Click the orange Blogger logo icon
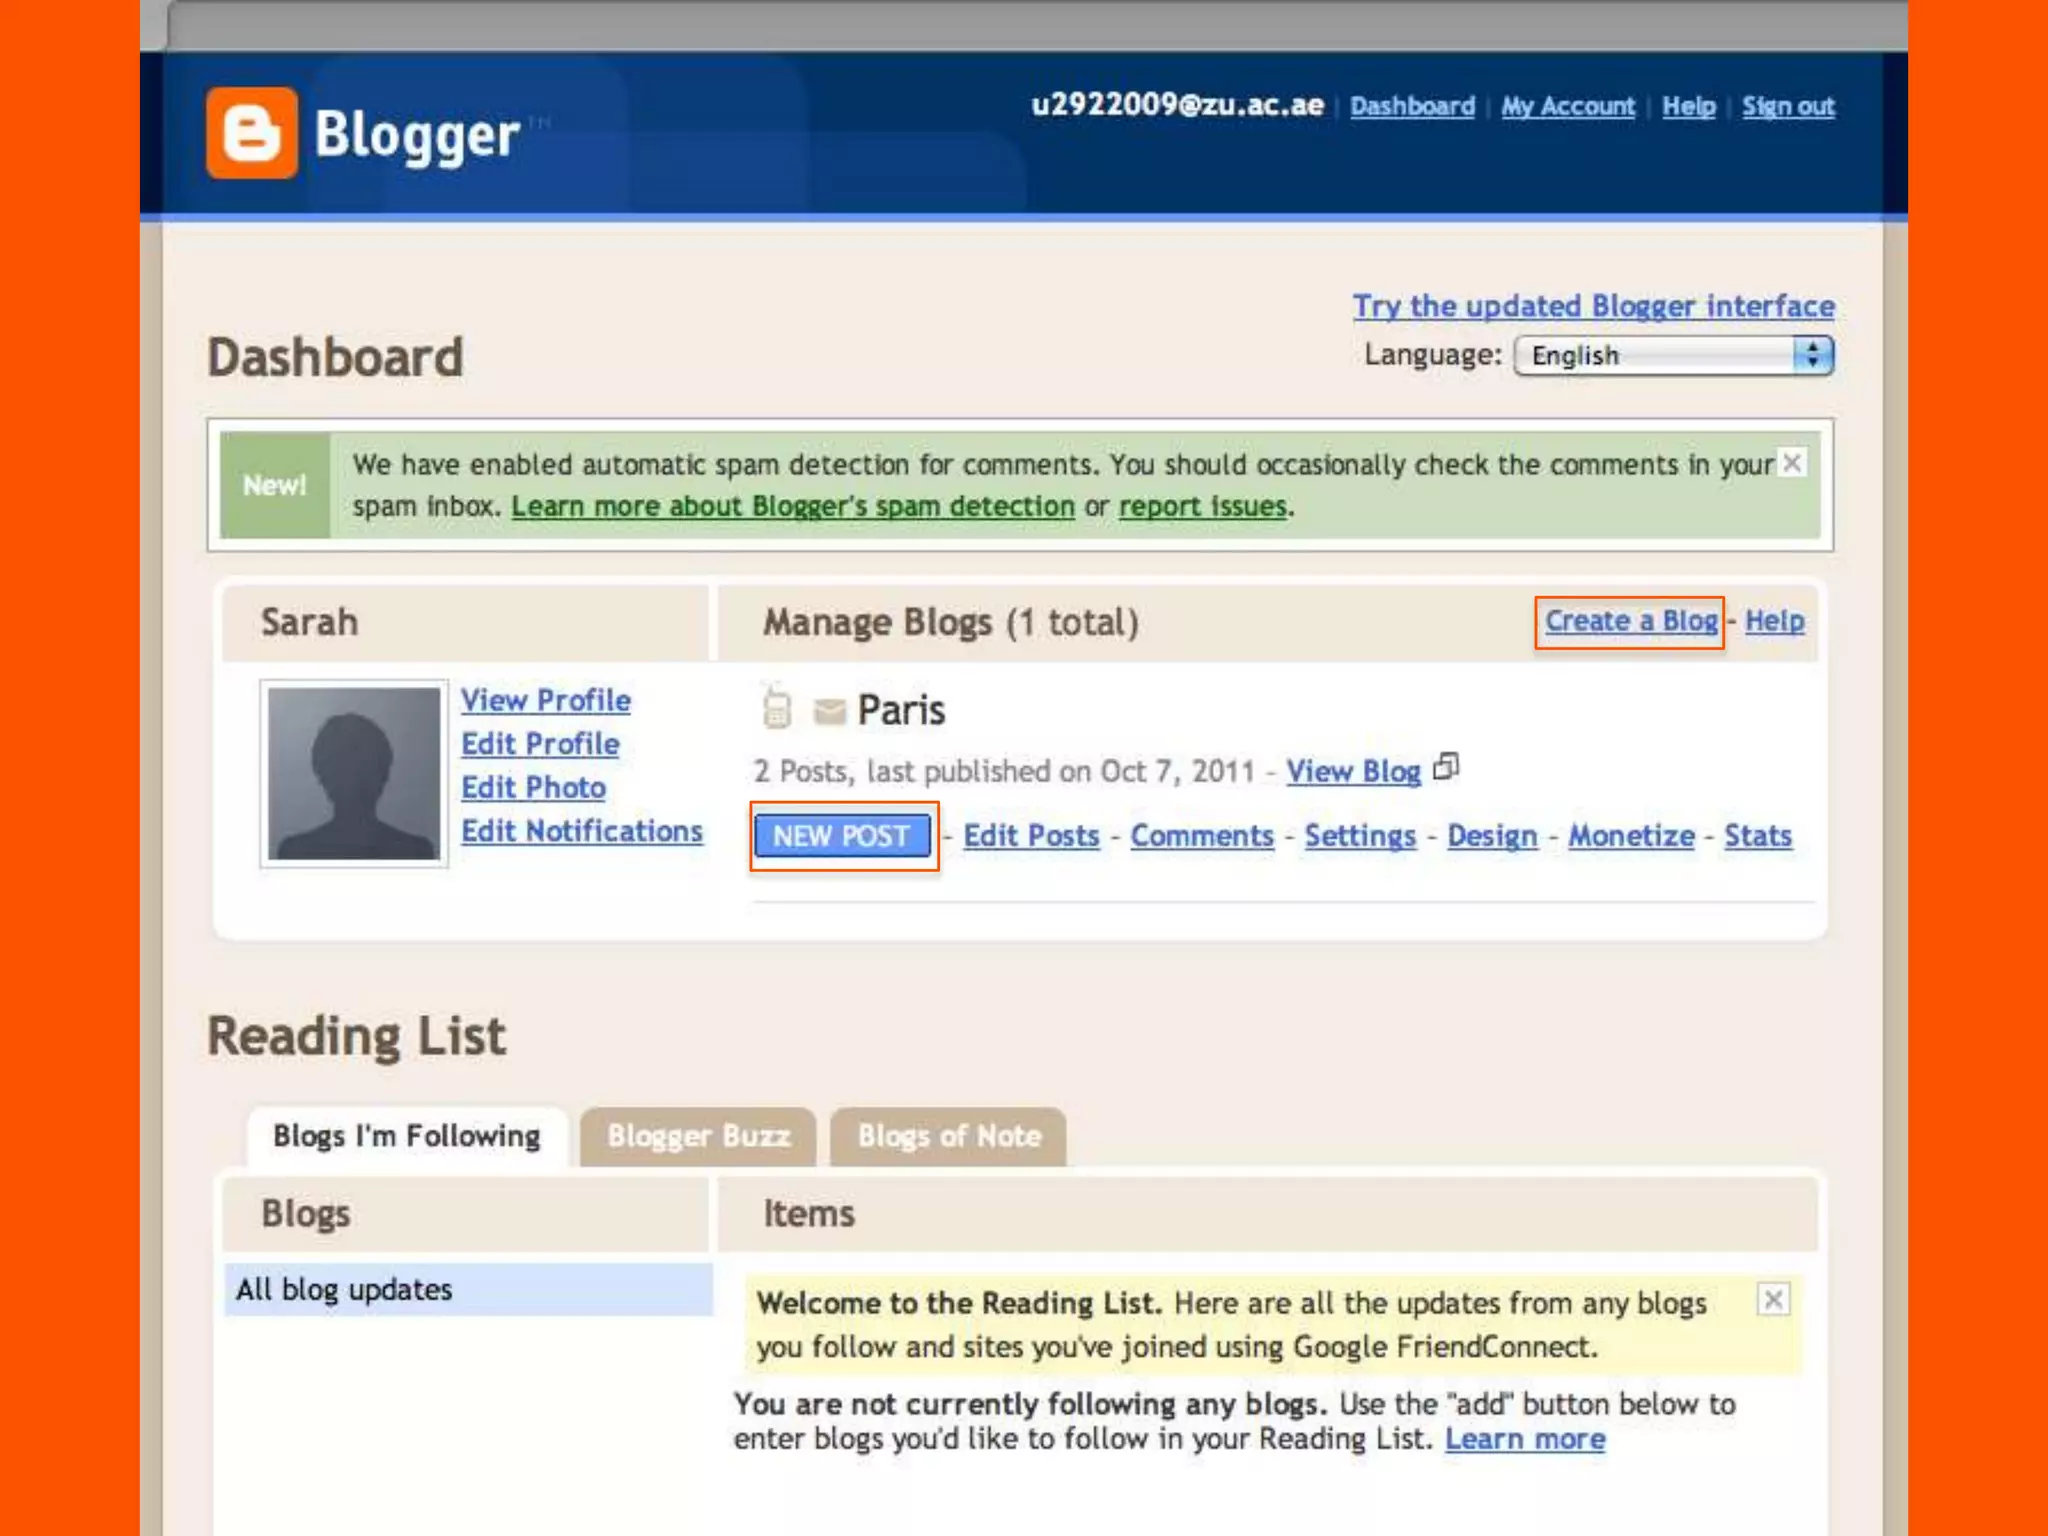This screenshot has height=1536, width=2048. [x=251, y=133]
